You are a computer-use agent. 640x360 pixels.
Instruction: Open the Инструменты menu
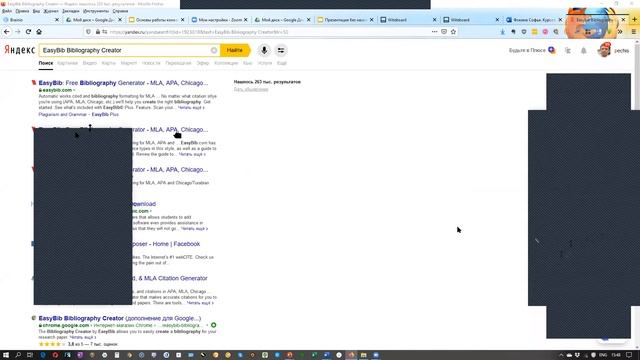(96, 11)
